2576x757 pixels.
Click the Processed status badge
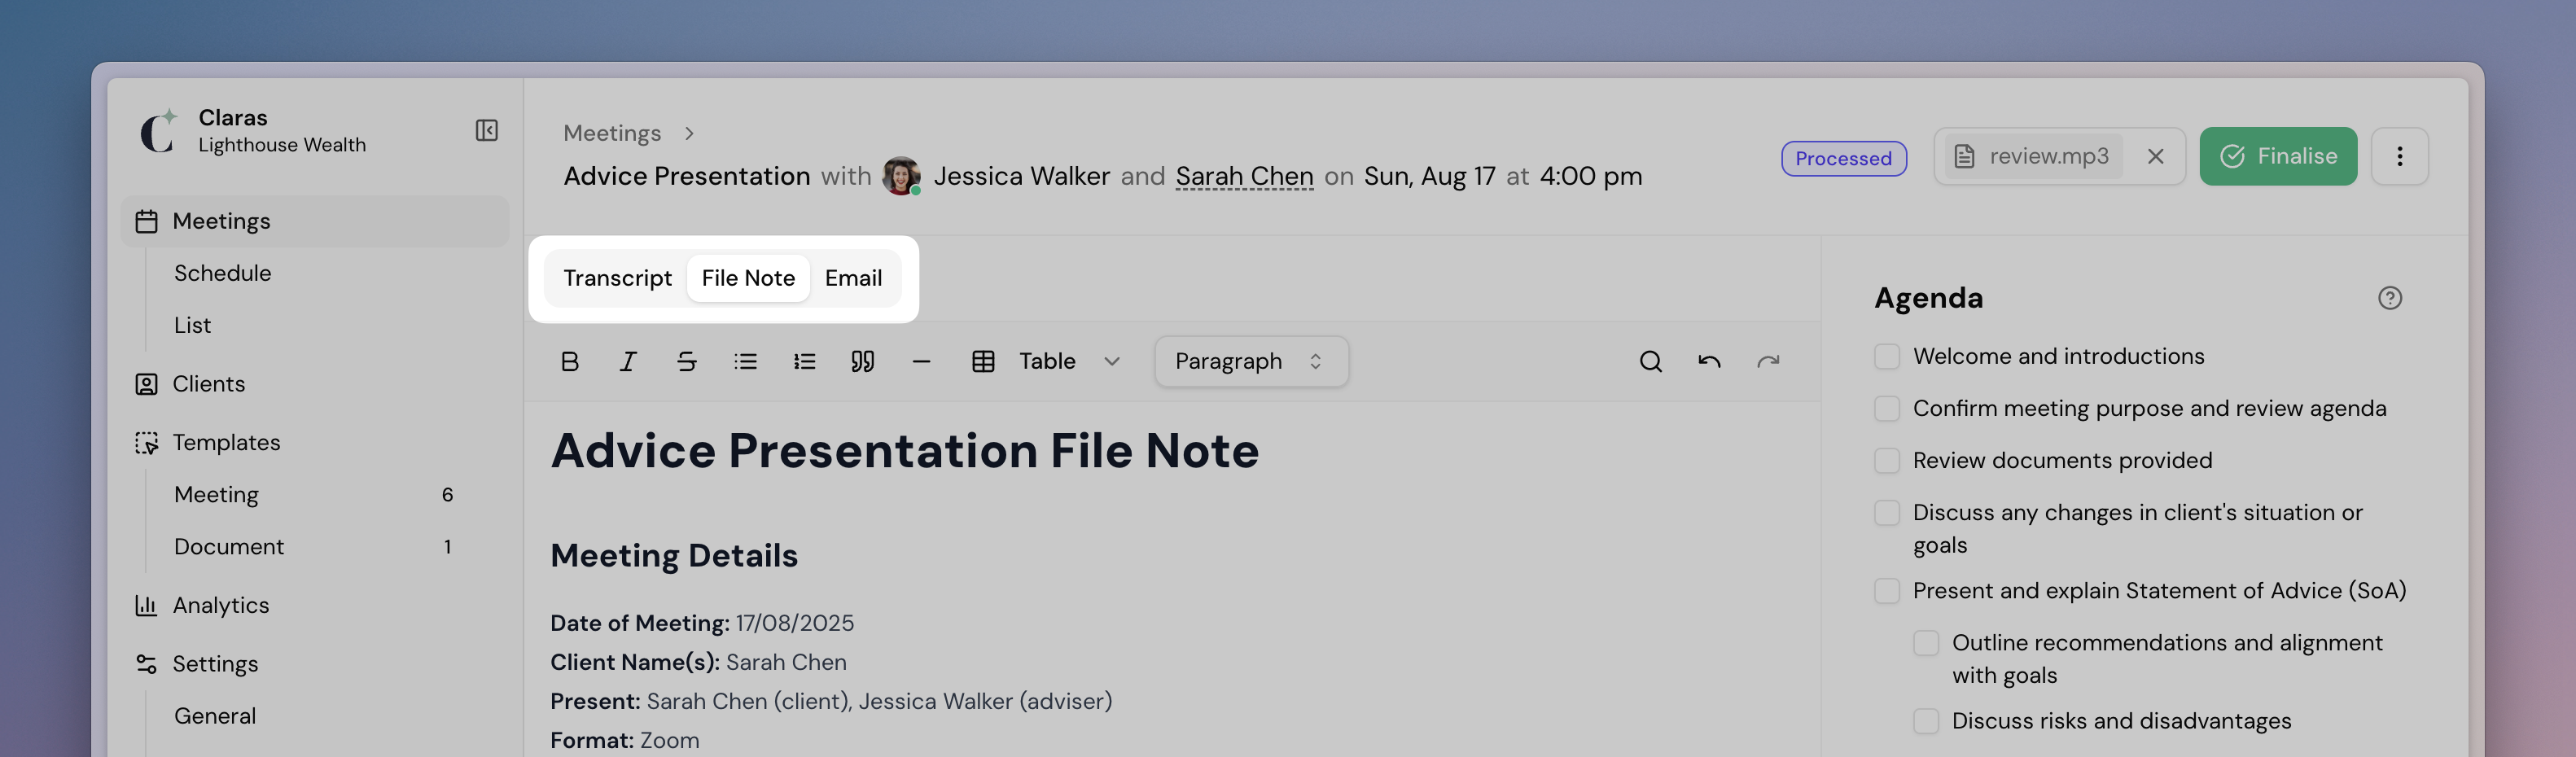1843,158
